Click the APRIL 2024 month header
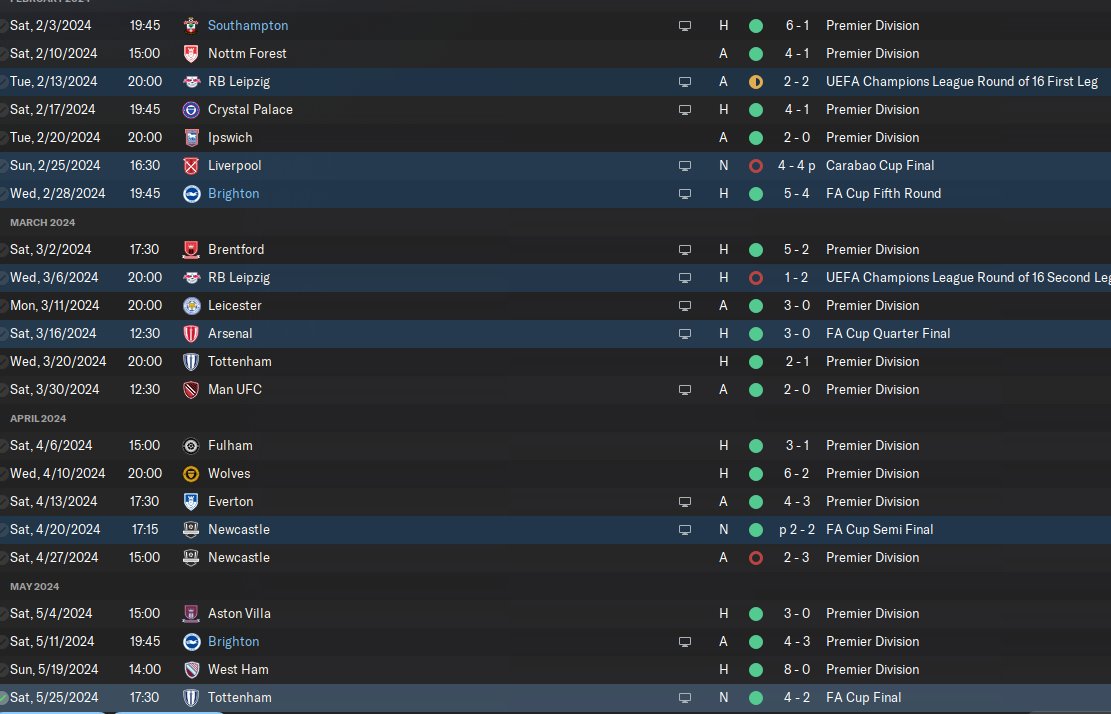This screenshot has height=714, width=1111. 38,419
